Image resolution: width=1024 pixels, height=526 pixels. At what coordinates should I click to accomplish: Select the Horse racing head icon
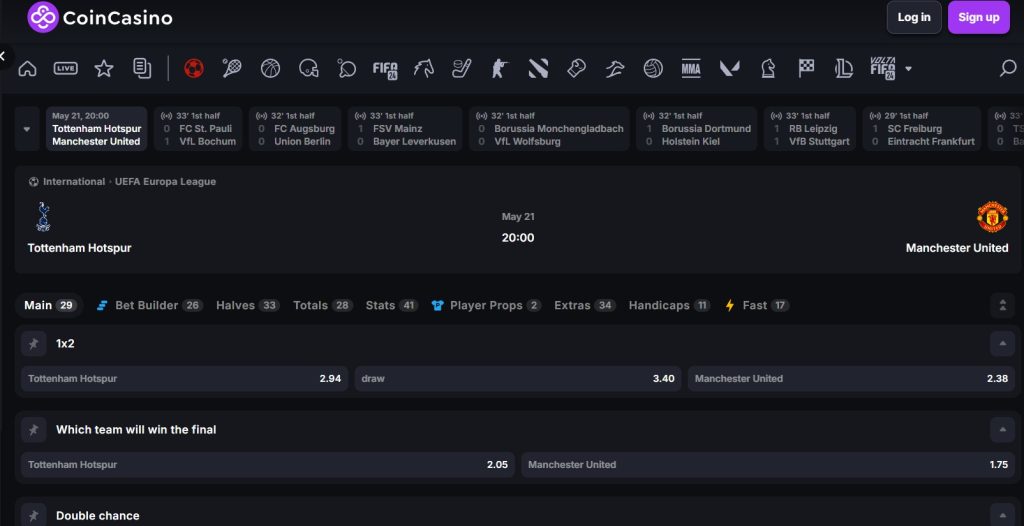[x=423, y=68]
